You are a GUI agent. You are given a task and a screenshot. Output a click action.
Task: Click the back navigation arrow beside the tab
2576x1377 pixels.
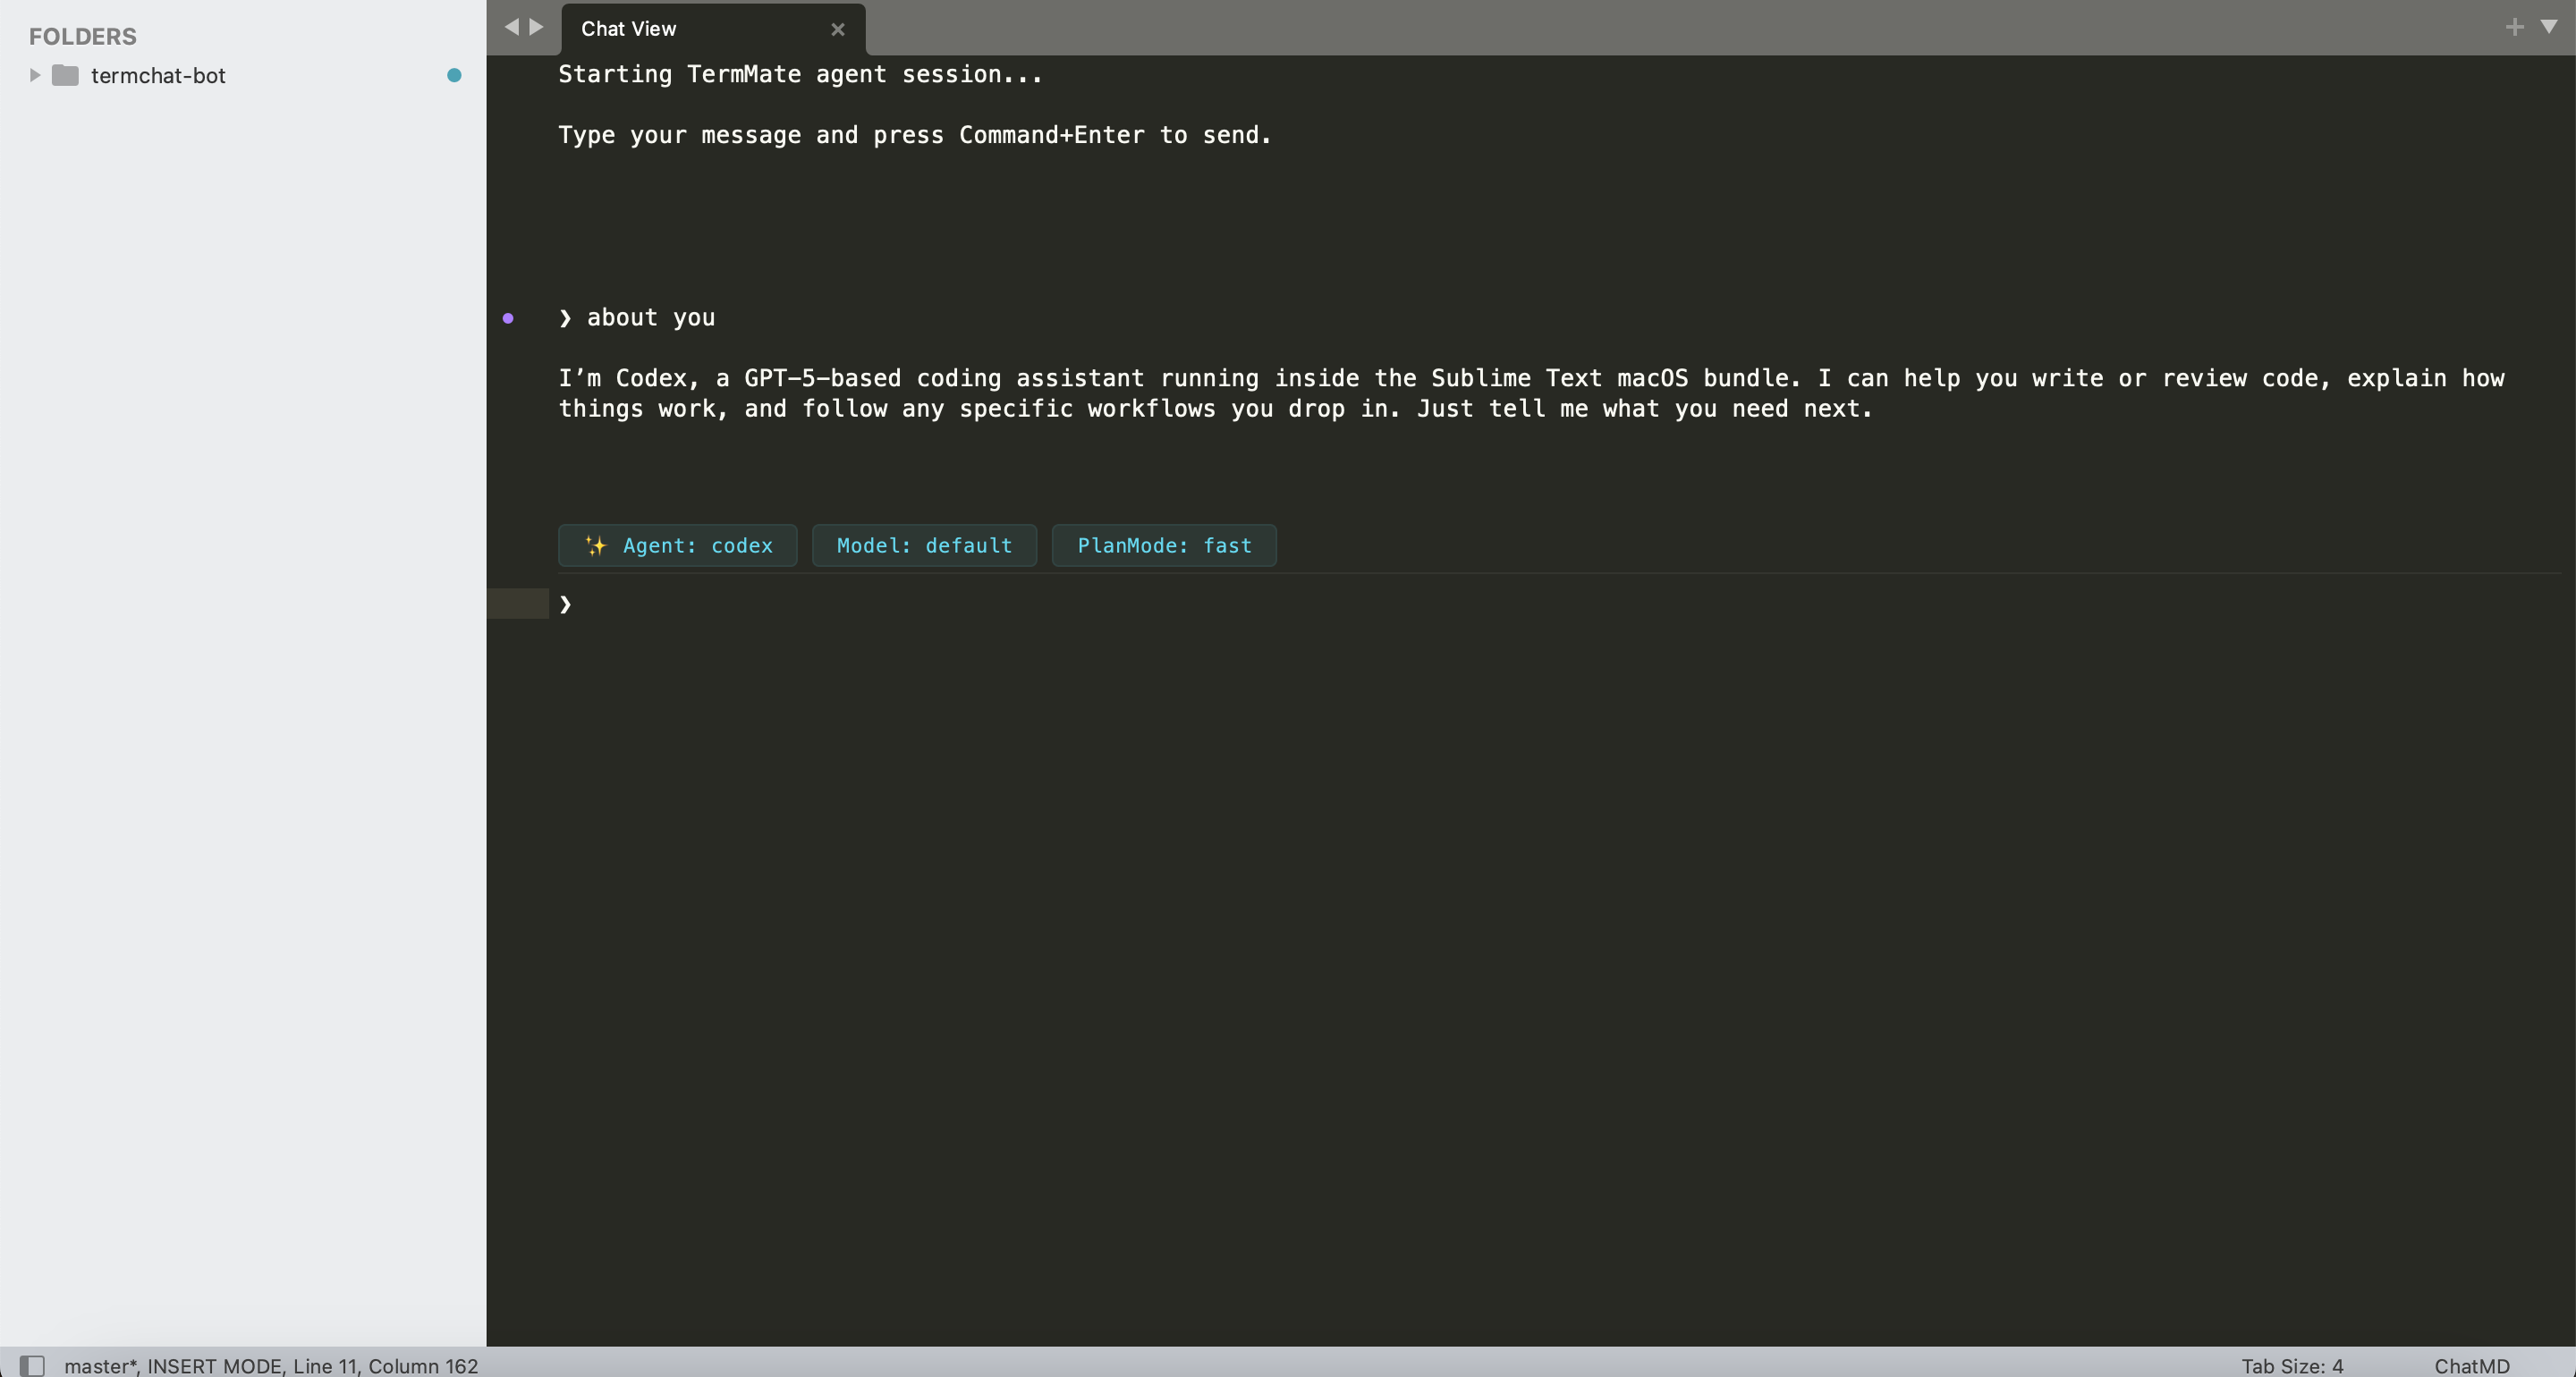[511, 27]
